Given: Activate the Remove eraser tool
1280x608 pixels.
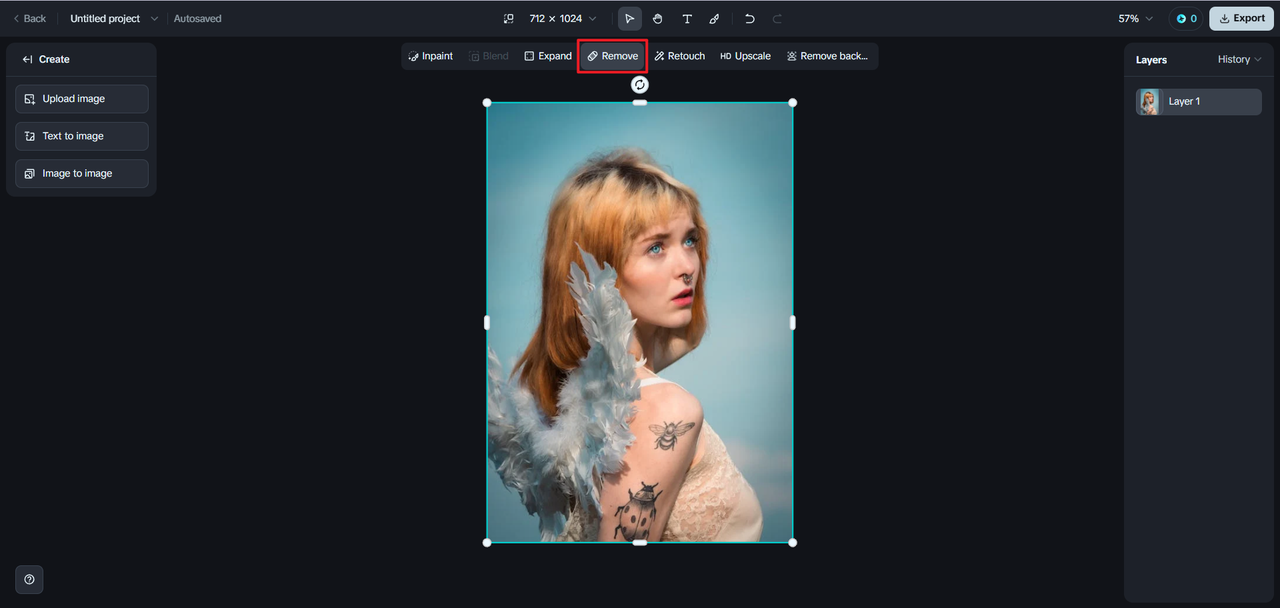Looking at the screenshot, I should (x=612, y=56).
